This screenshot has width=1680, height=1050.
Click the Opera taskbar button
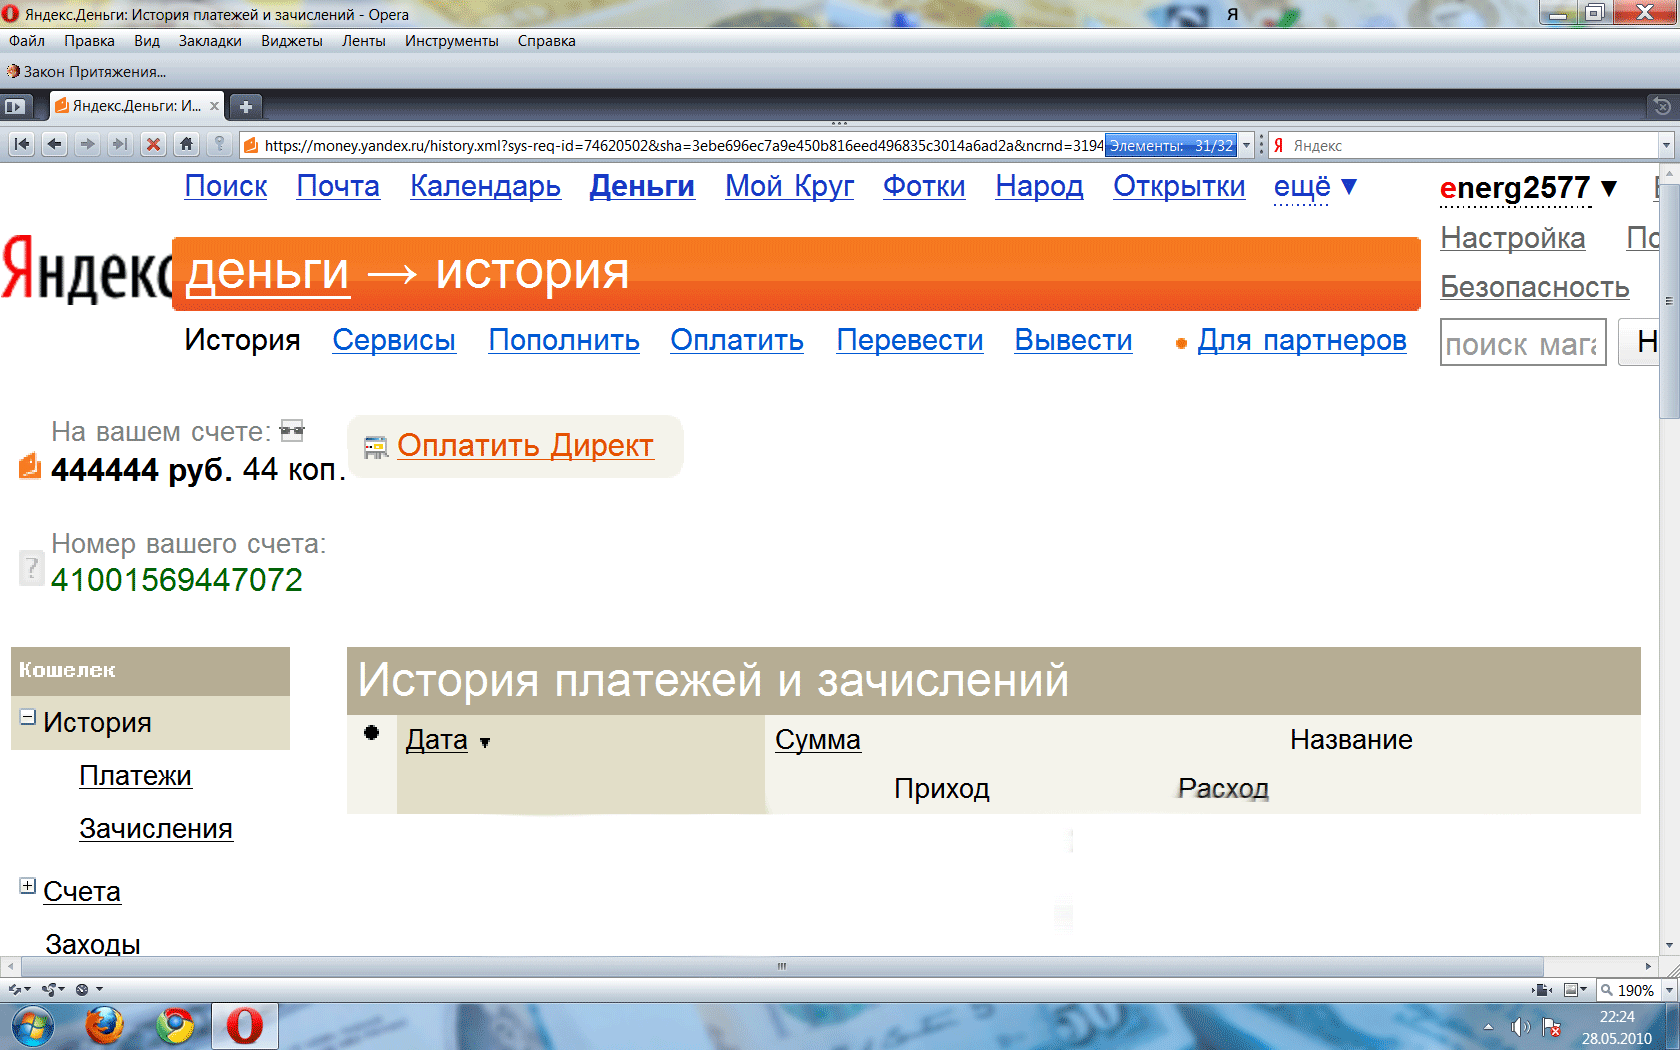245,1026
